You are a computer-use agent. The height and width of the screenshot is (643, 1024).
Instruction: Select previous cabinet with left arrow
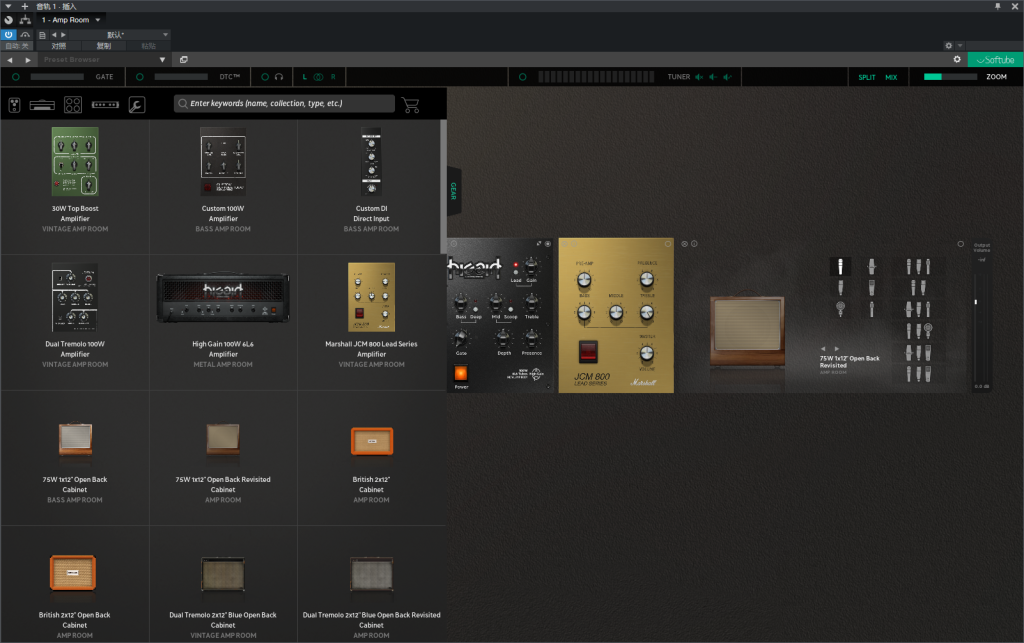point(823,349)
